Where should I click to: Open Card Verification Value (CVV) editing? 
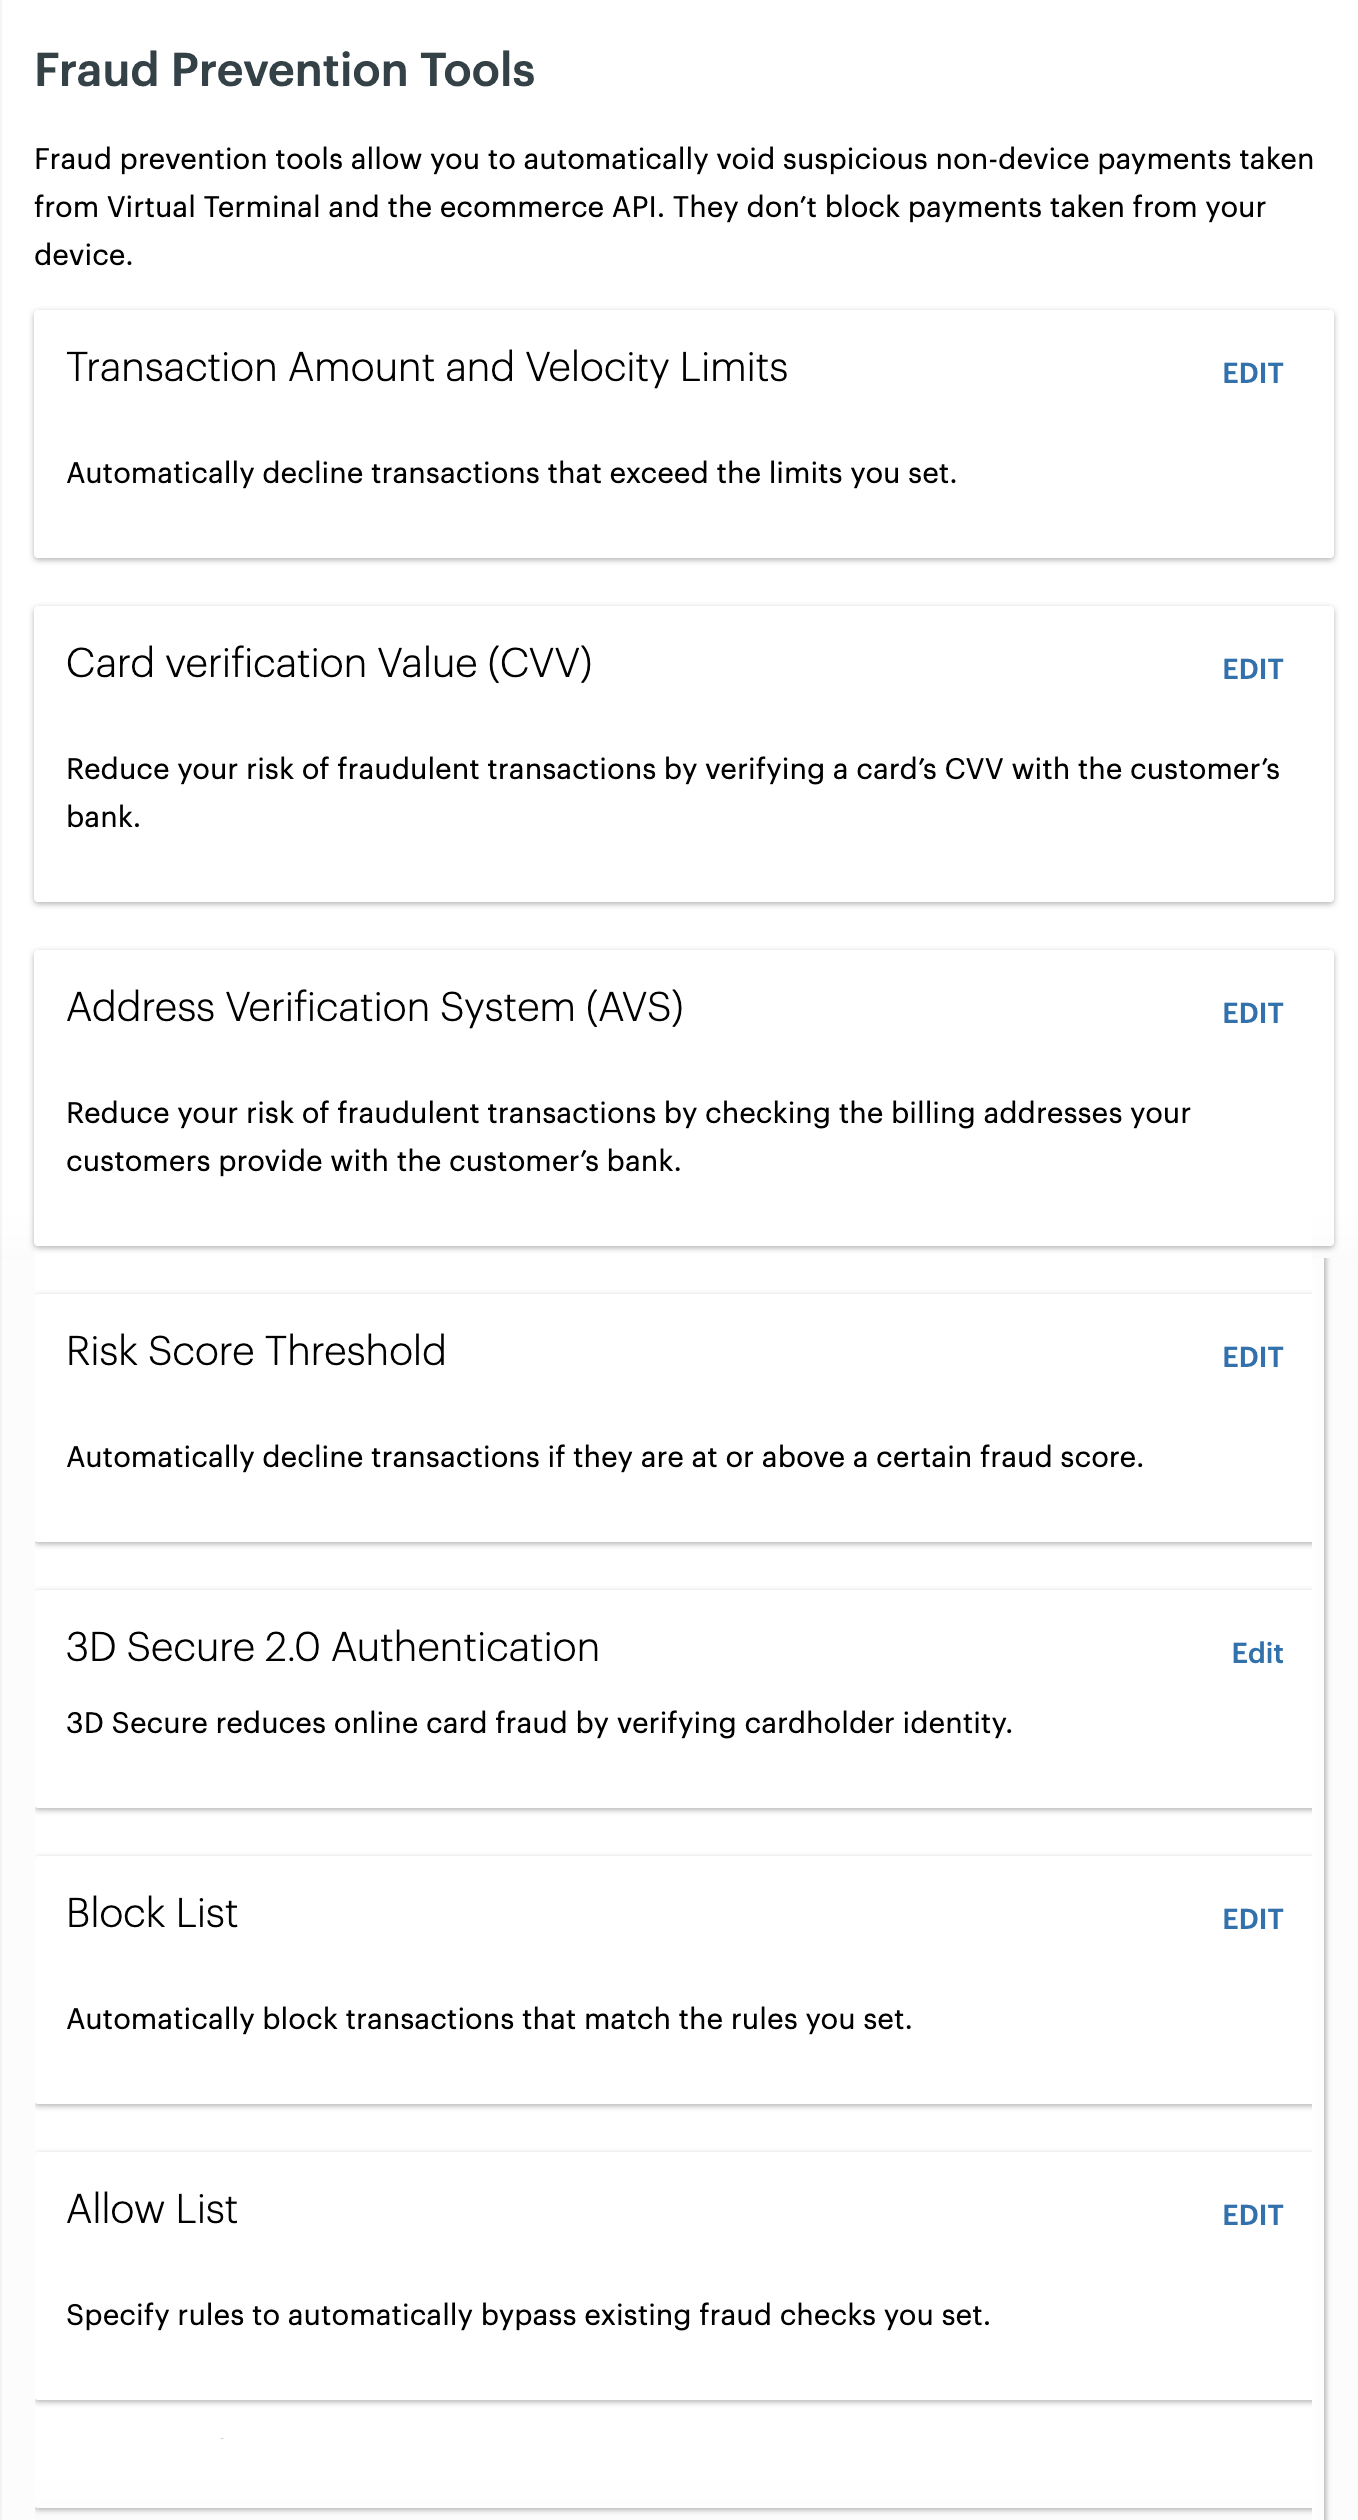(x=1252, y=668)
